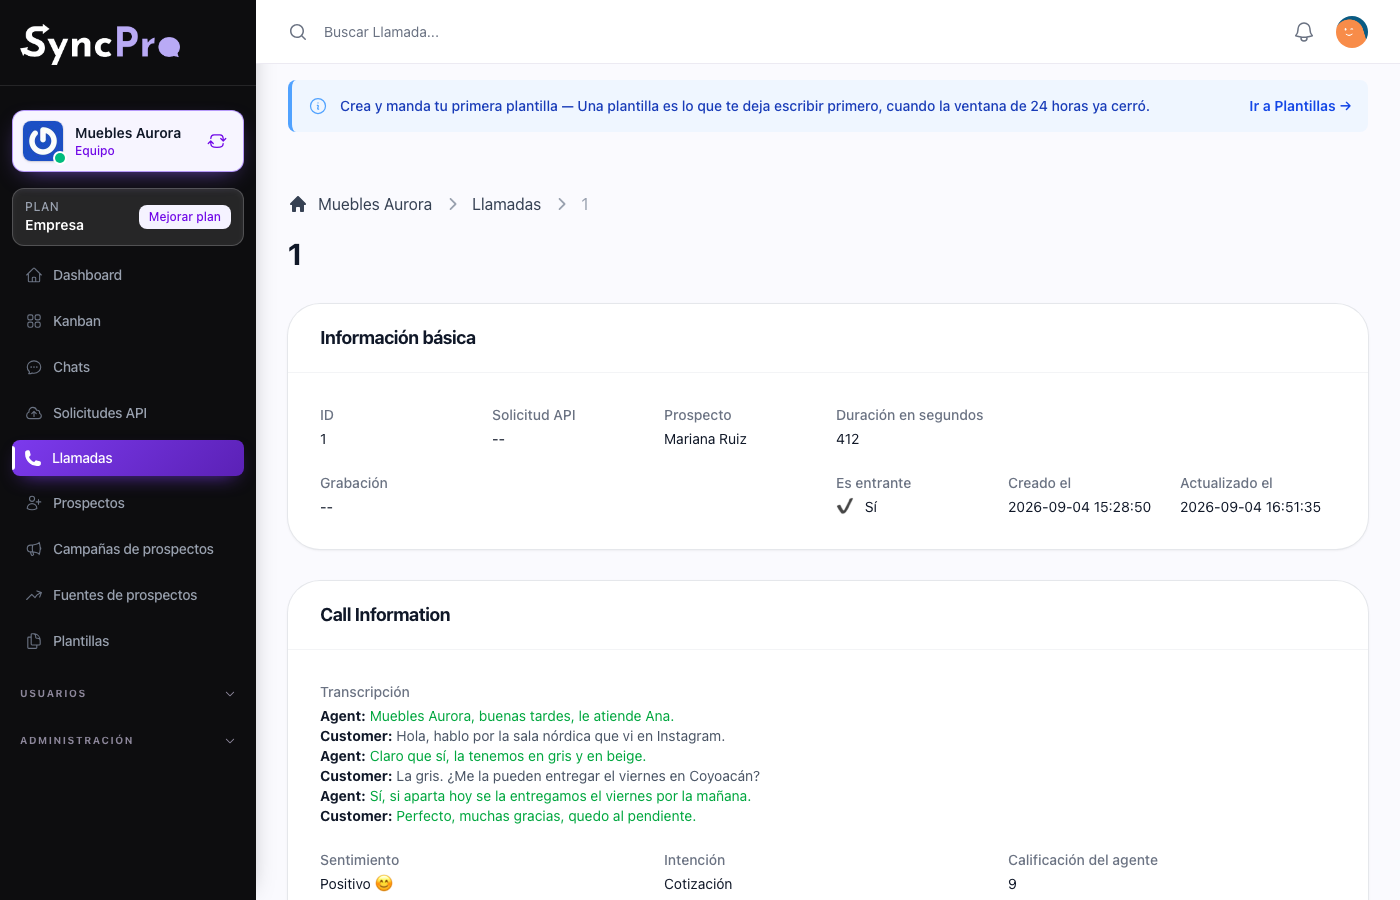Switch team with the swap arrows icon
This screenshot has height=900, width=1400.
(x=217, y=141)
